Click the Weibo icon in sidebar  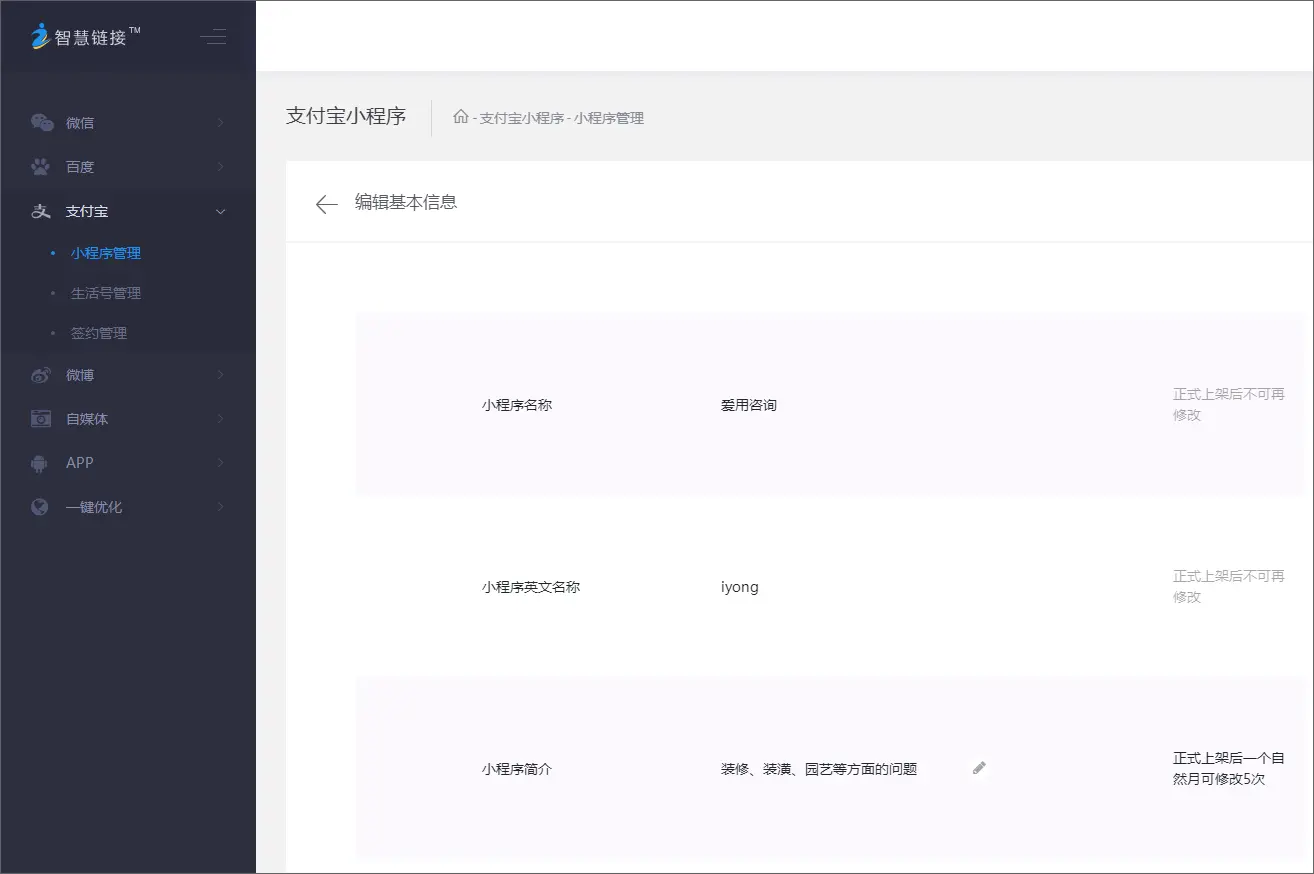click(40, 375)
